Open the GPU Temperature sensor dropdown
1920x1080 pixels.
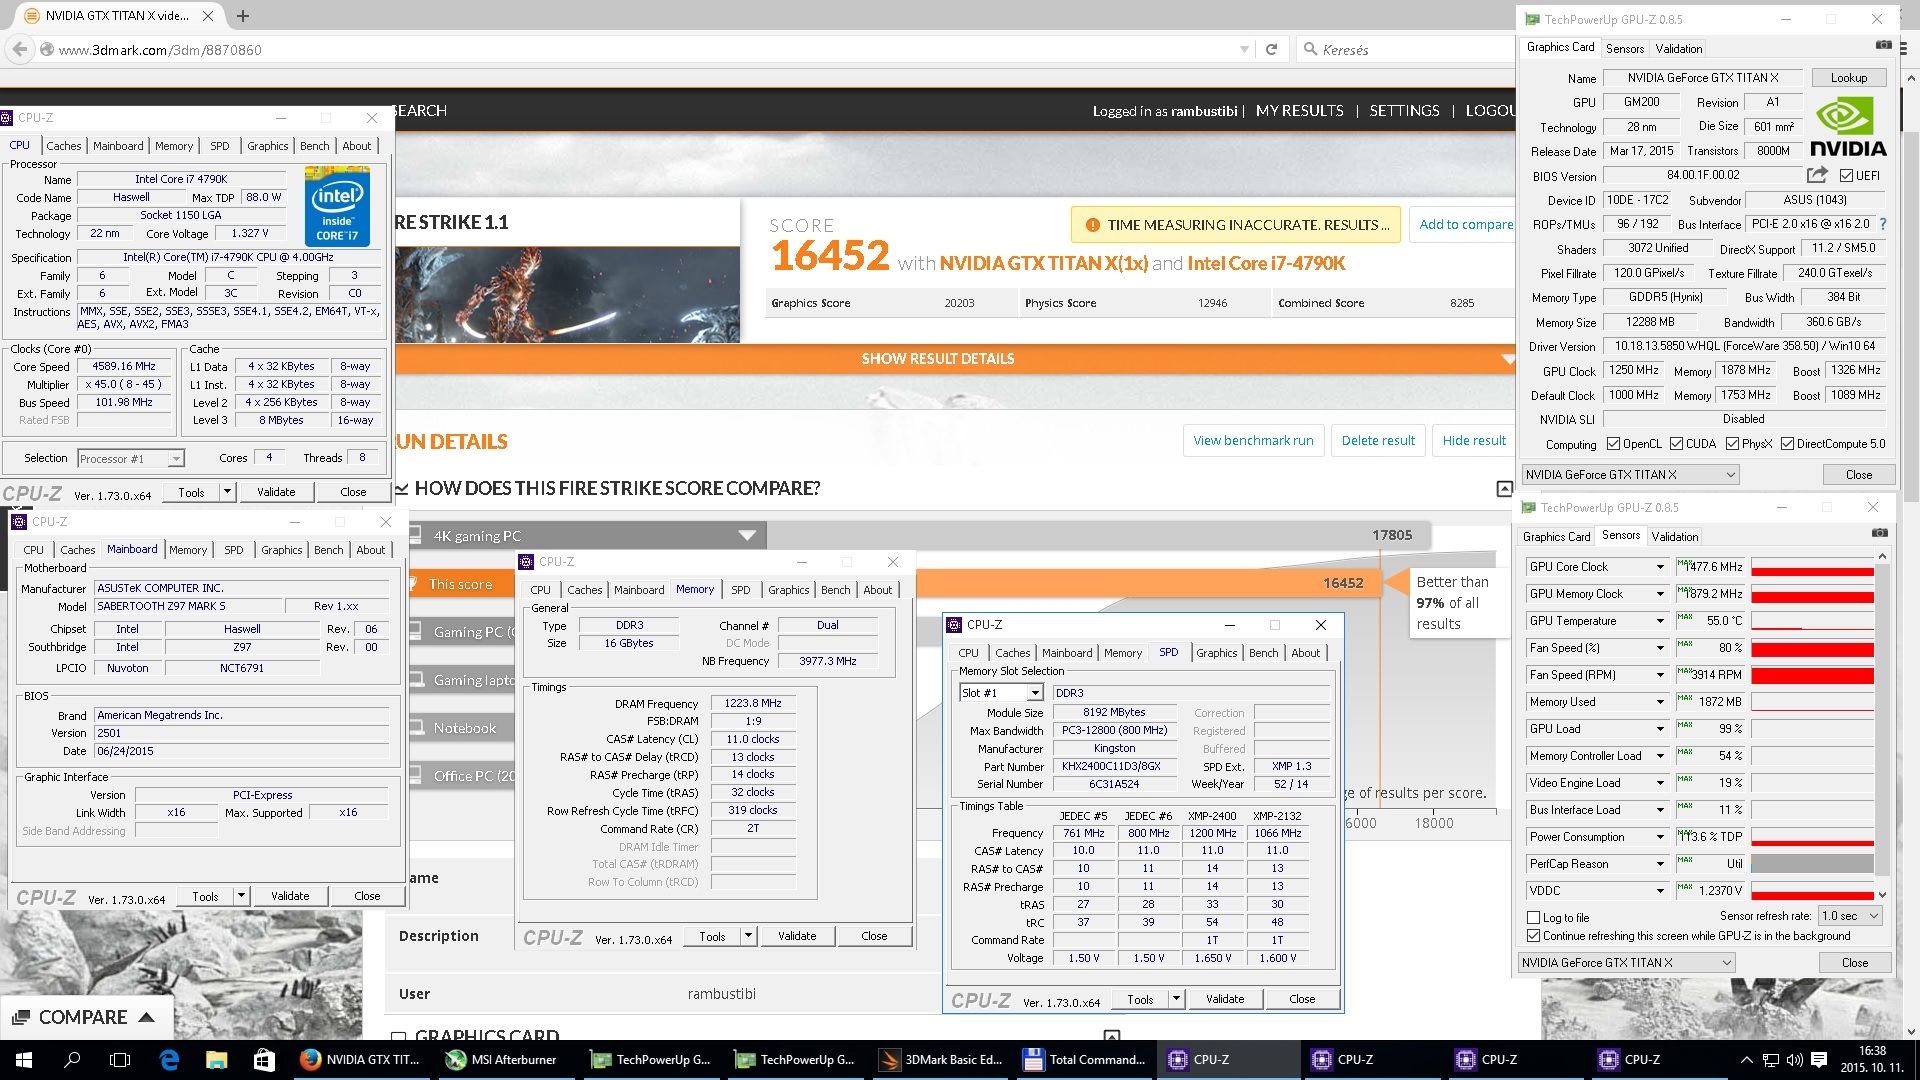pyautogui.click(x=1660, y=621)
